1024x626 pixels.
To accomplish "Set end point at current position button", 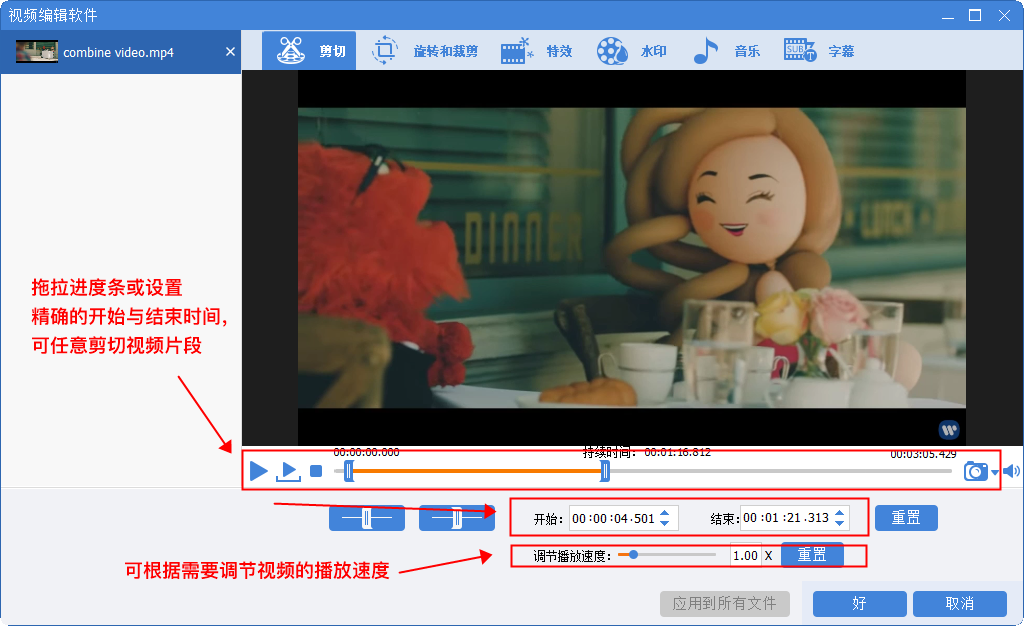I will (x=456, y=518).
